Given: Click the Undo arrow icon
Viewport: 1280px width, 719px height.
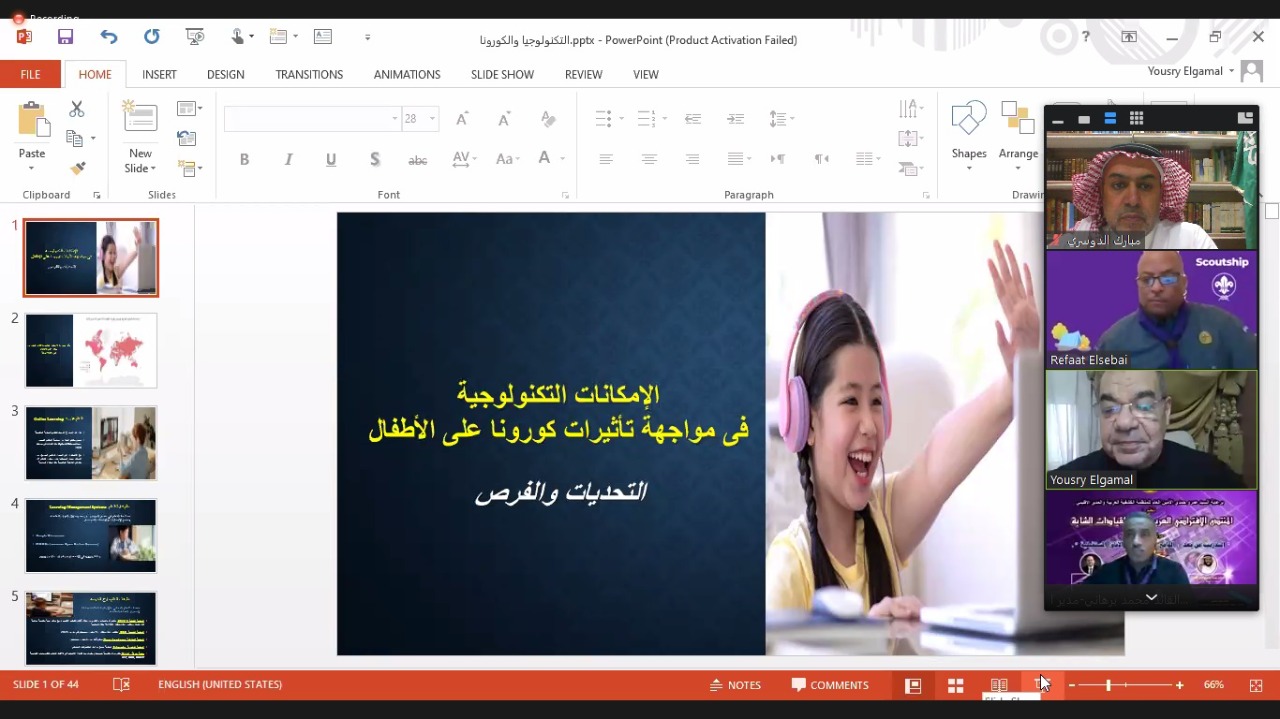Looking at the screenshot, I should [x=108, y=37].
